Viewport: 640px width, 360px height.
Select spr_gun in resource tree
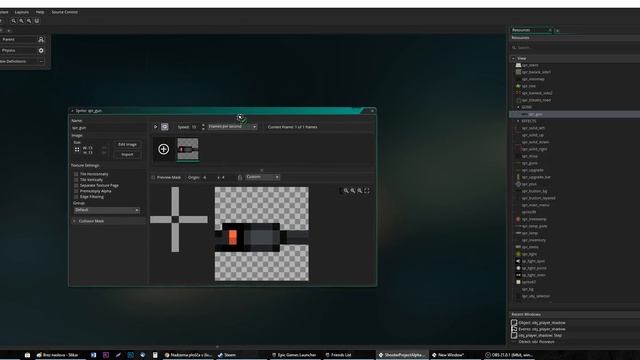536,115
